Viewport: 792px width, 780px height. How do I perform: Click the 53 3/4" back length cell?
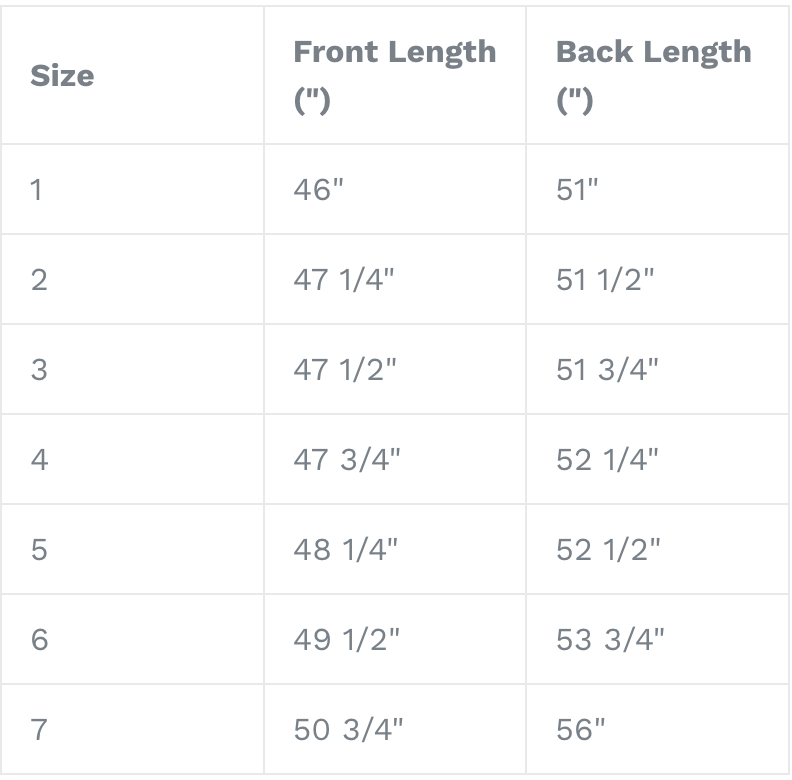click(609, 639)
